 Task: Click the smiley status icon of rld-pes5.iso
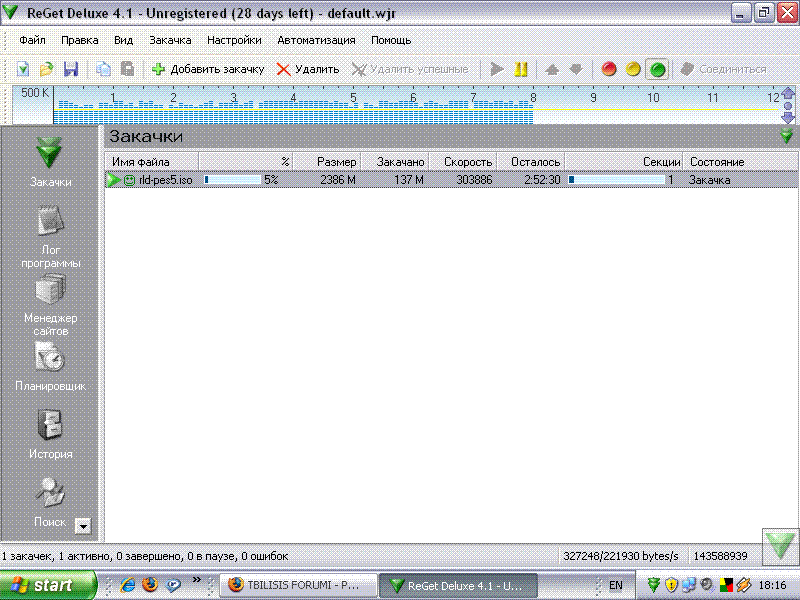130,180
